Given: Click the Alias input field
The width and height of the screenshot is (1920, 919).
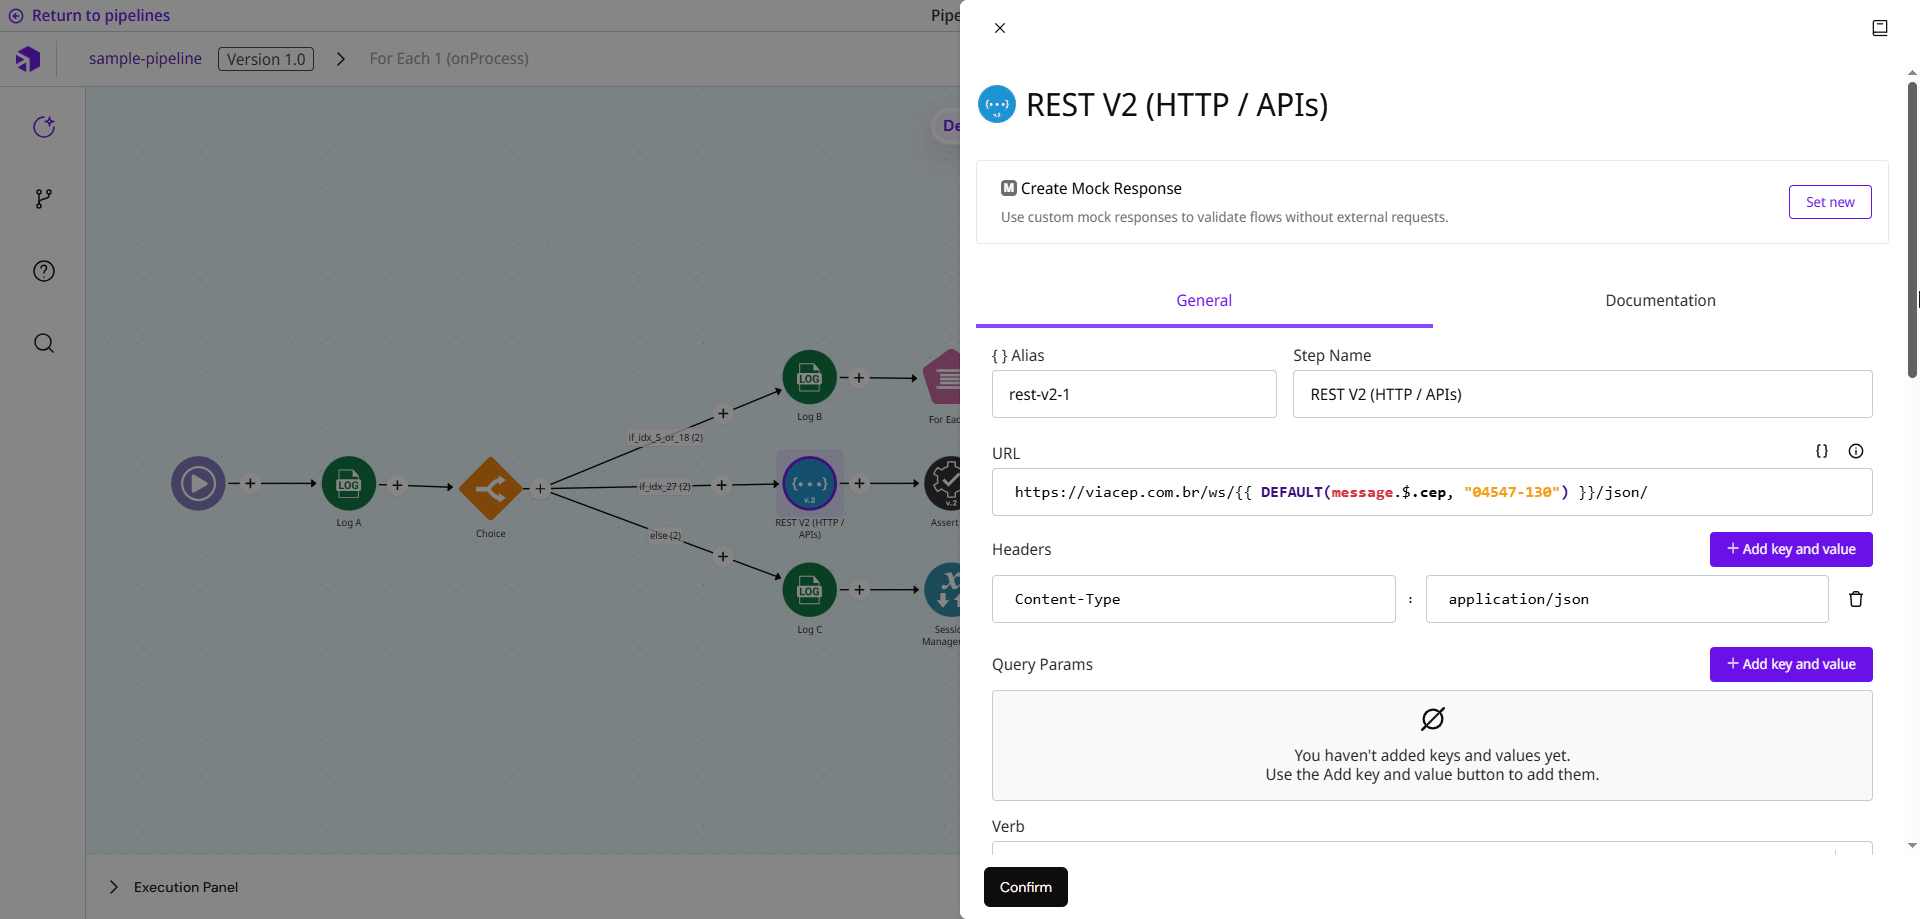Looking at the screenshot, I should (1133, 394).
